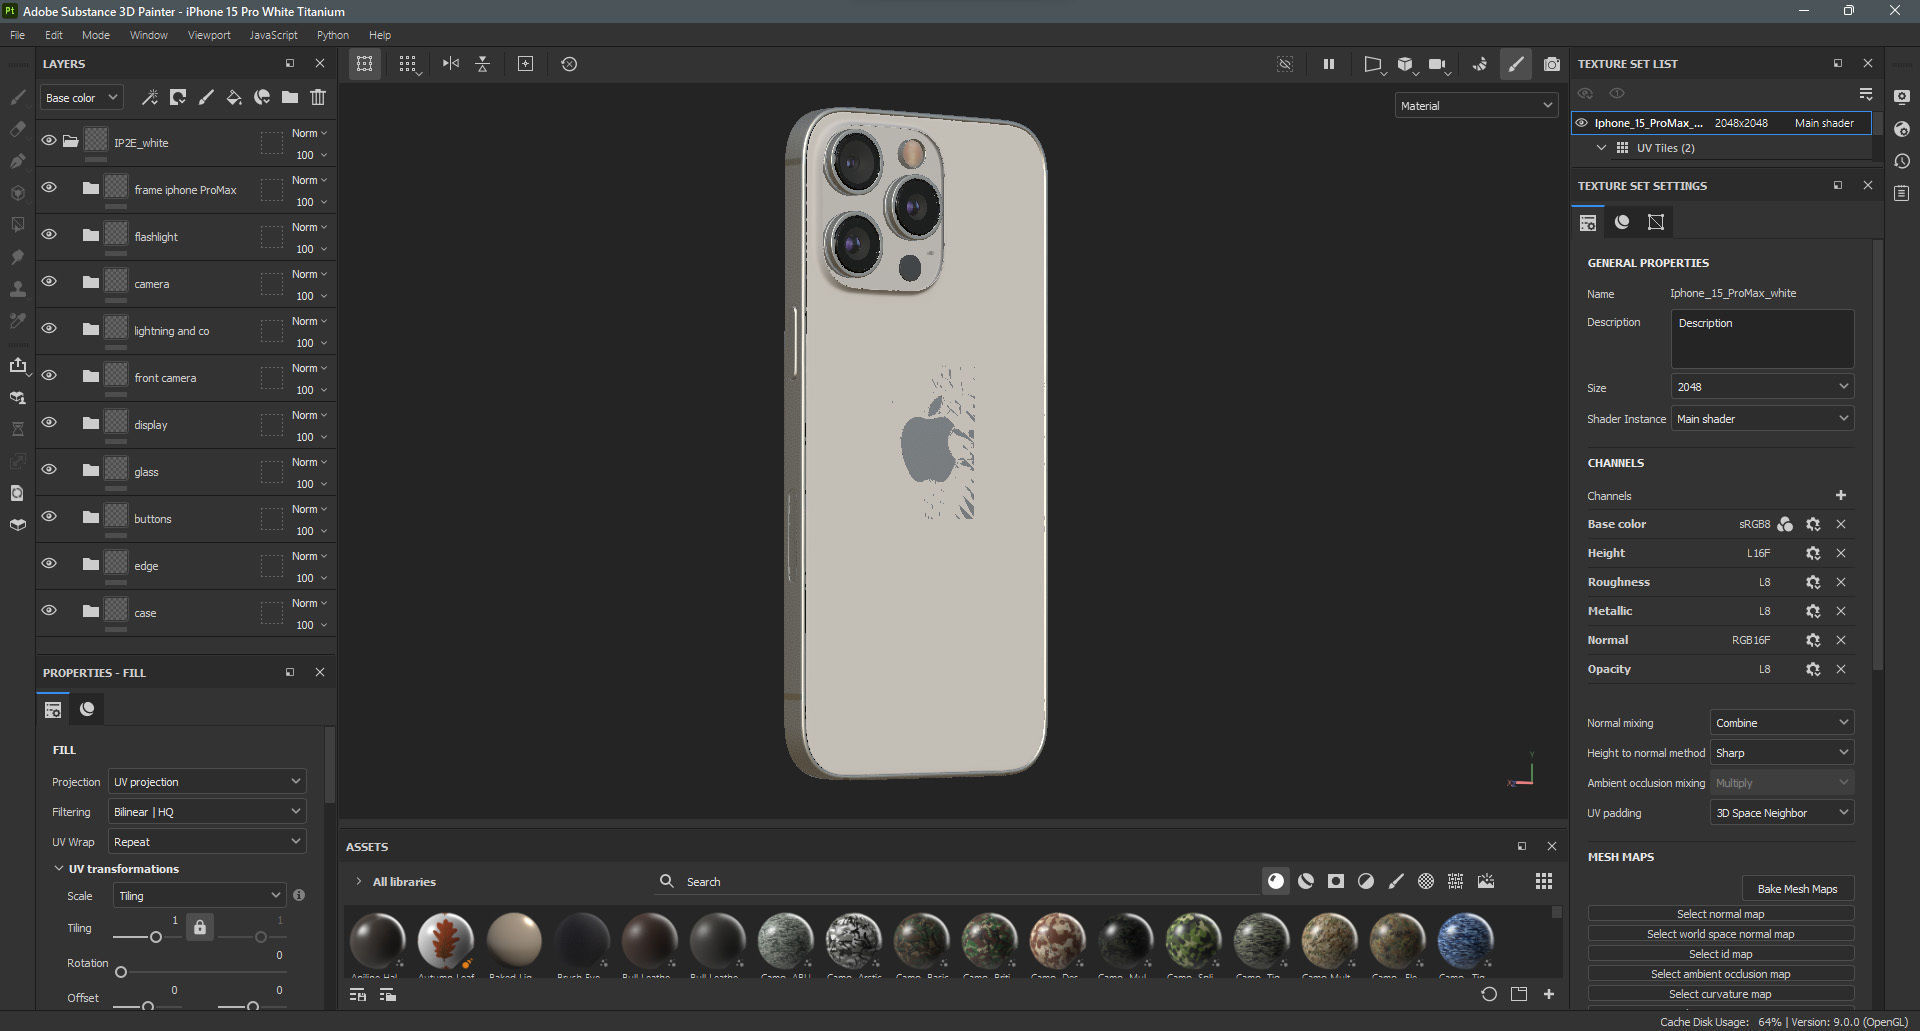Adjust the first Tiling slider handle
Viewport: 1920px width, 1031px height.
coord(155,937)
